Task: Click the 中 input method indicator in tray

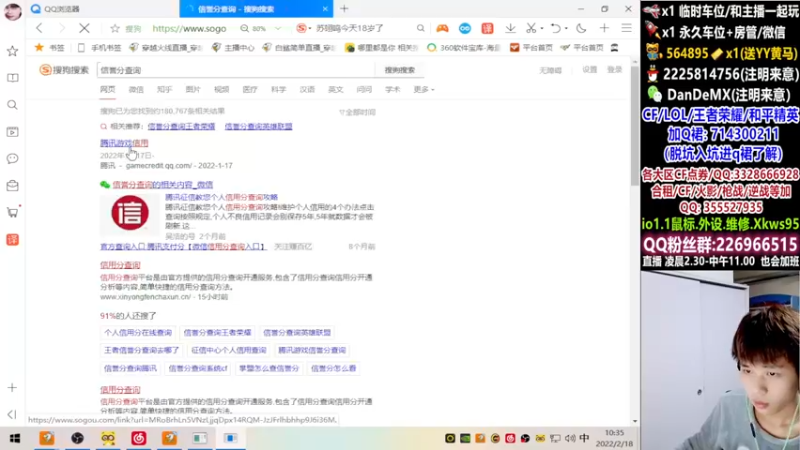Action: click(x=584, y=438)
